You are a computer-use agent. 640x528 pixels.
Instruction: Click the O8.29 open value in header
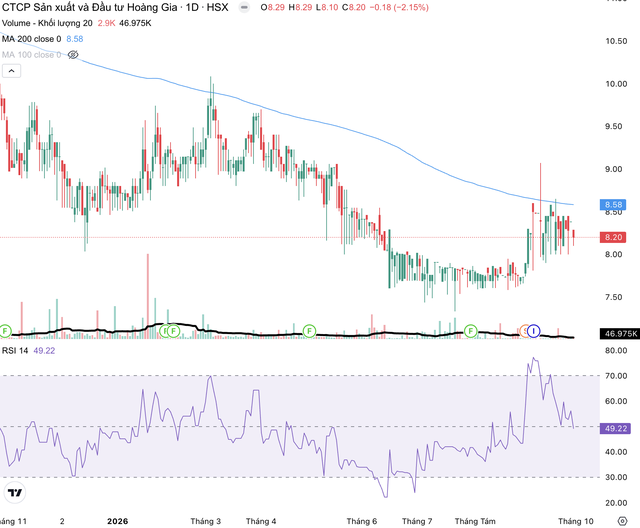pyautogui.click(x=273, y=7)
